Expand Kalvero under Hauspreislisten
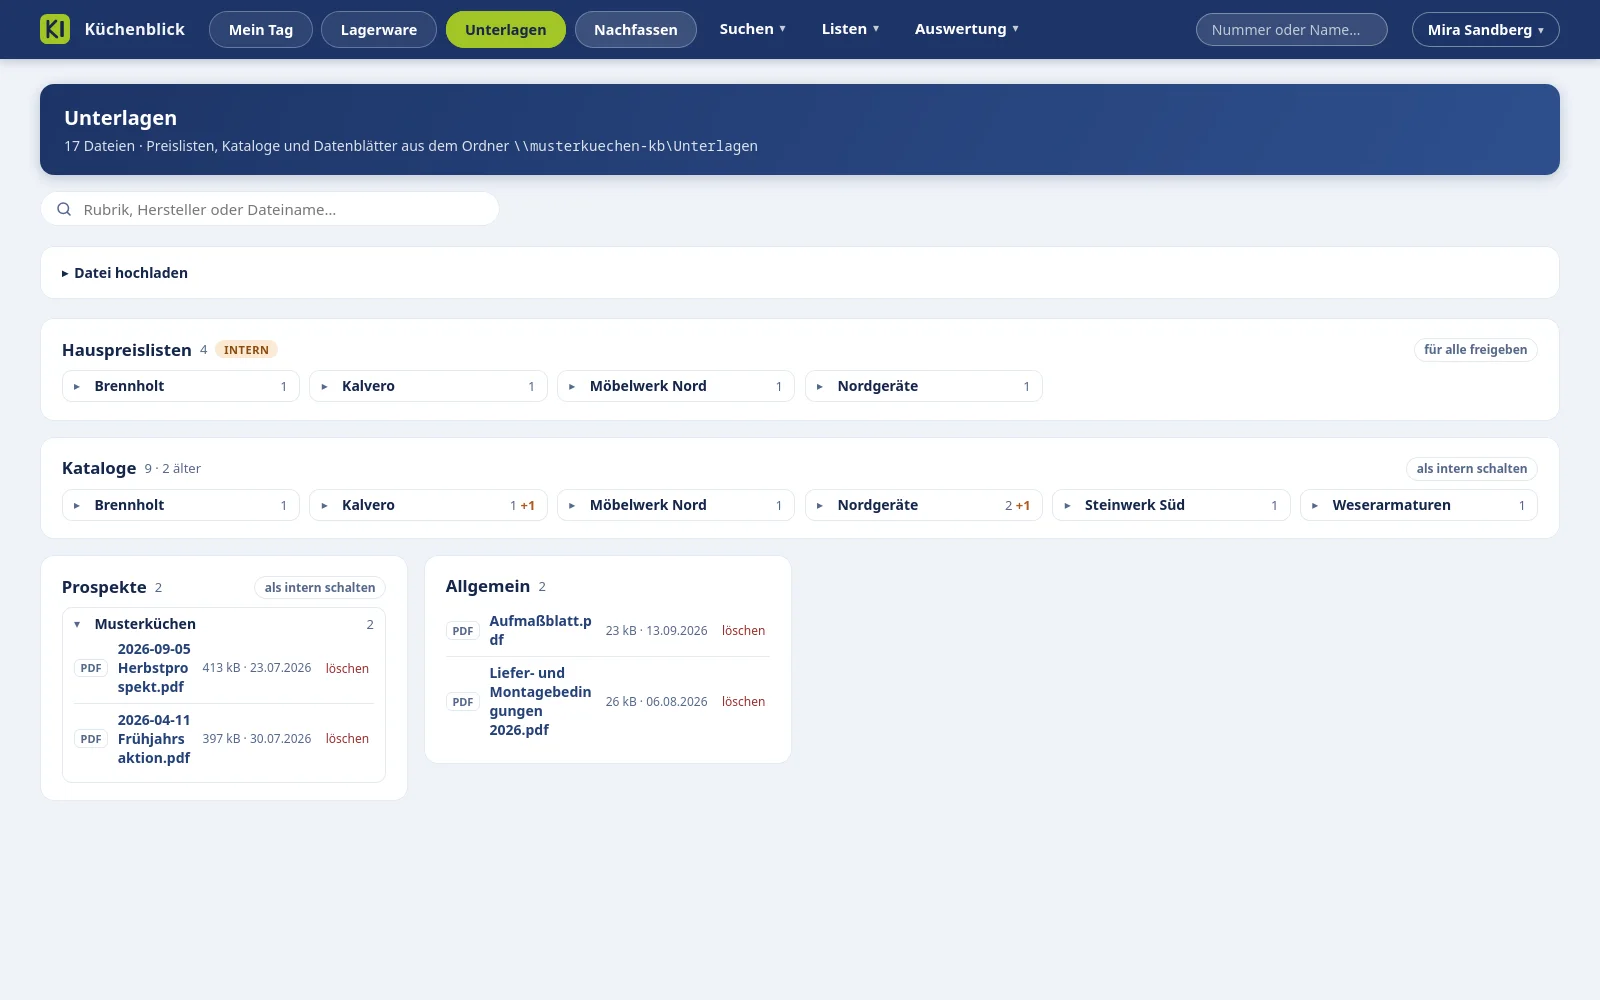The image size is (1600, 1000). coord(428,386)
